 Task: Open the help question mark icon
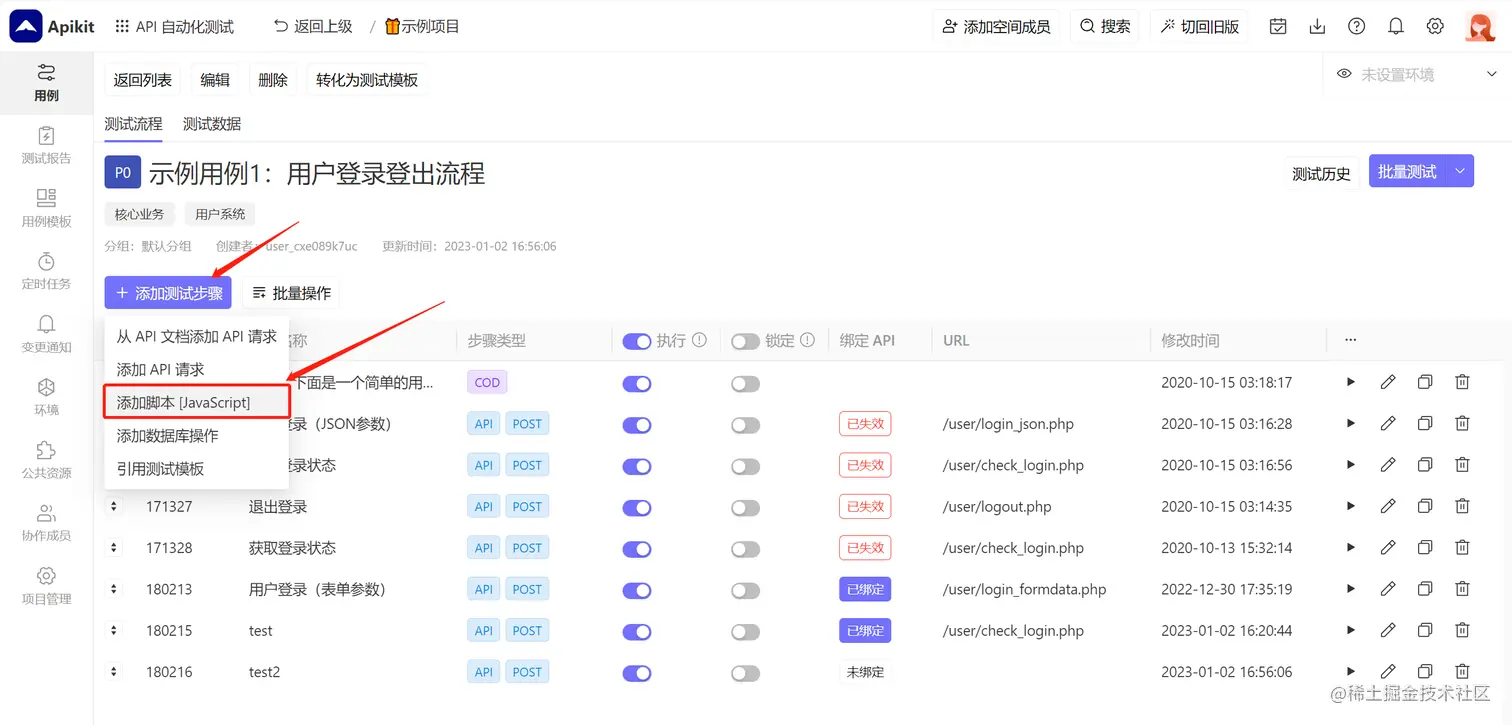point(1356,27)
